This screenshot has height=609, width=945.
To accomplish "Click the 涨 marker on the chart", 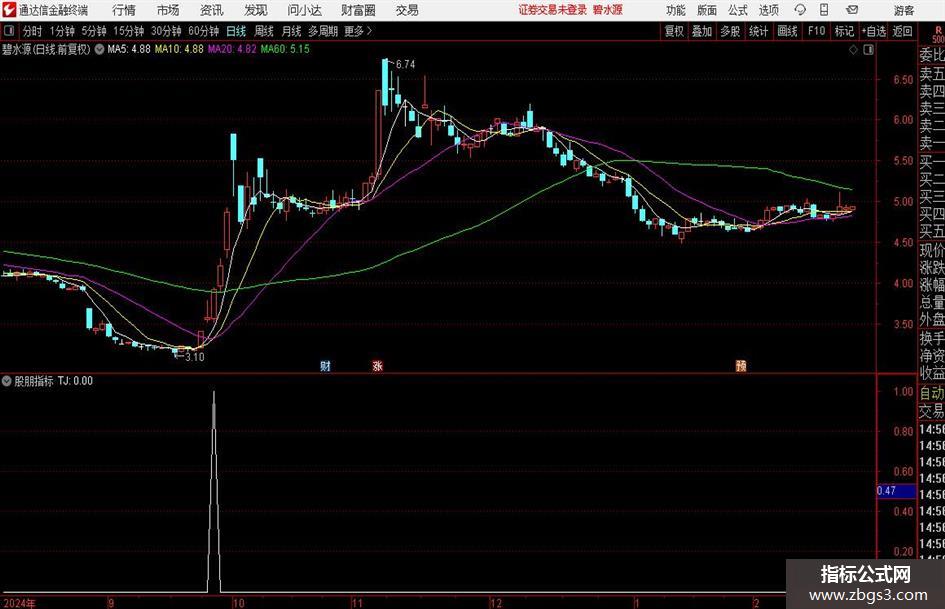I will click(x=378, y=365).
